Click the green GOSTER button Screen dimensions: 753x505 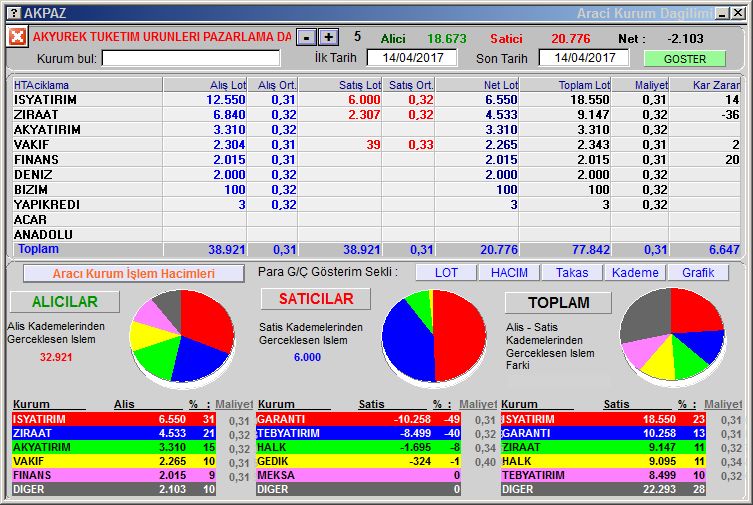[x=684, y=59]
